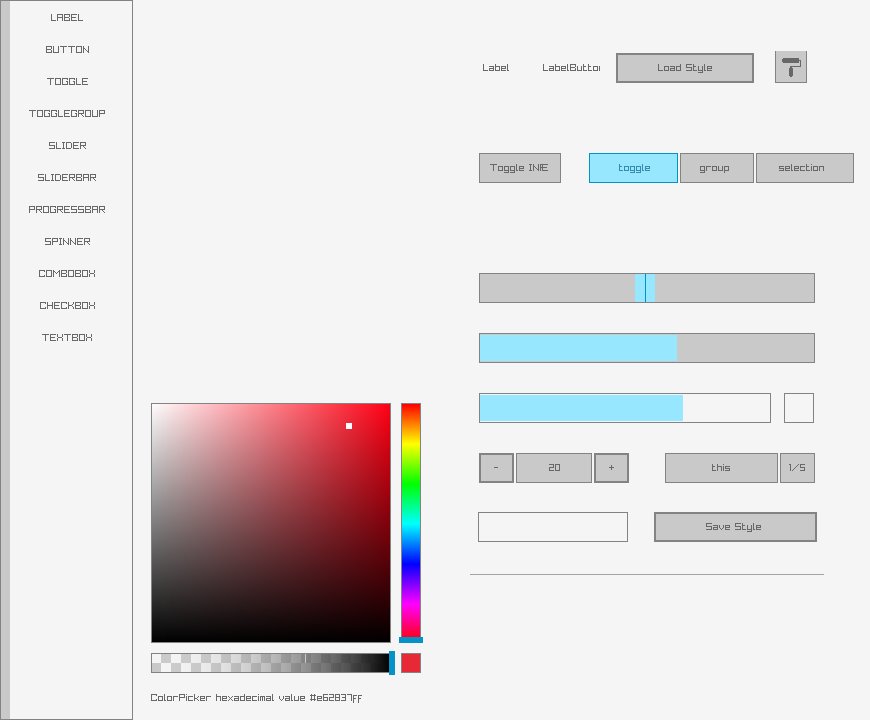Increase spinner value with plus button
Screen dimensions: 870x720
coord(611,468)
